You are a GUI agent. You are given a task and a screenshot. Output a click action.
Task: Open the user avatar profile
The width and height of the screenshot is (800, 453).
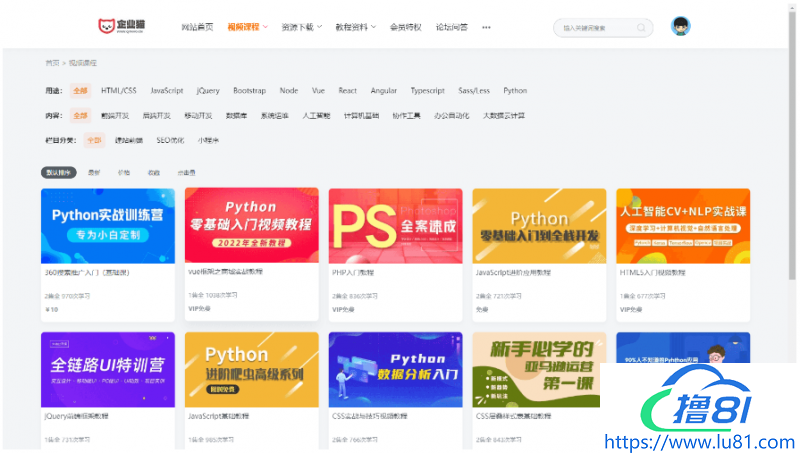click(x=681, y=27)
